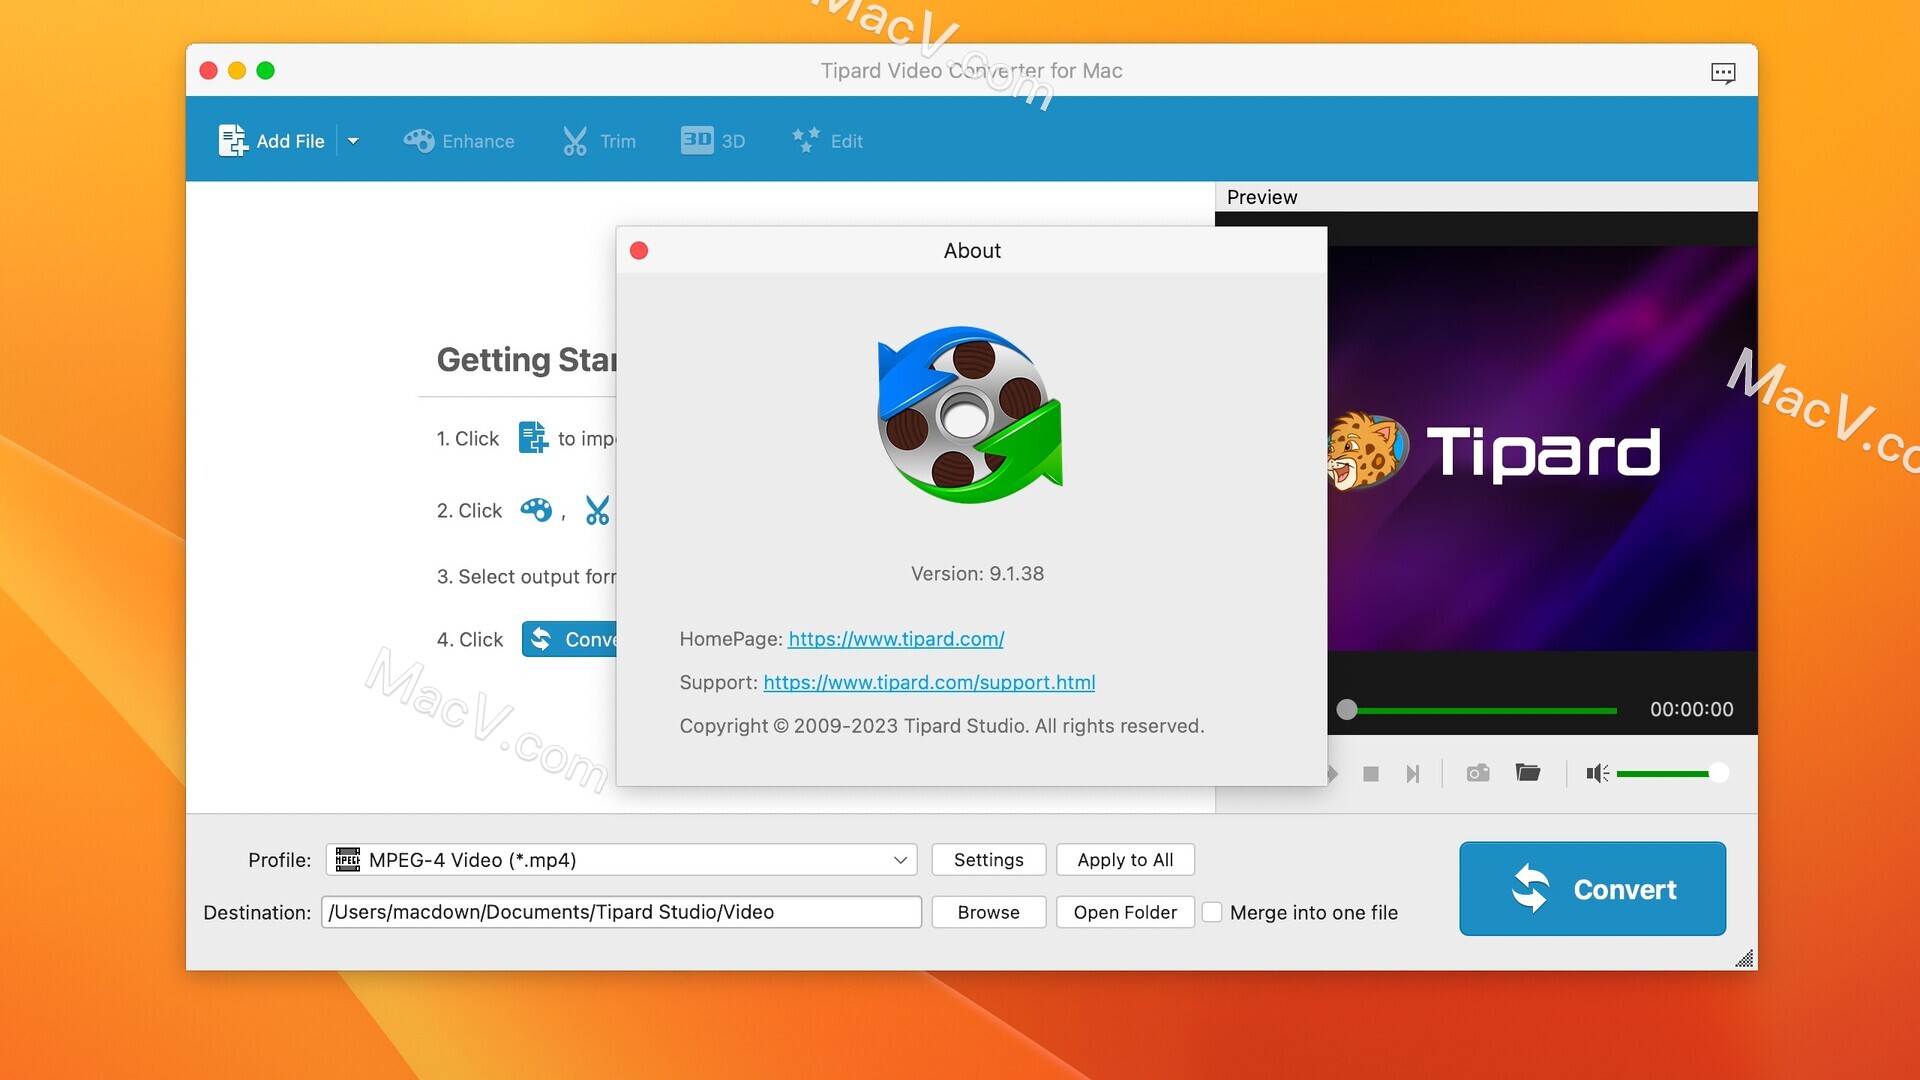
Task: Toggle the Merge into one file checkbox
Action: pos(1211,911)
